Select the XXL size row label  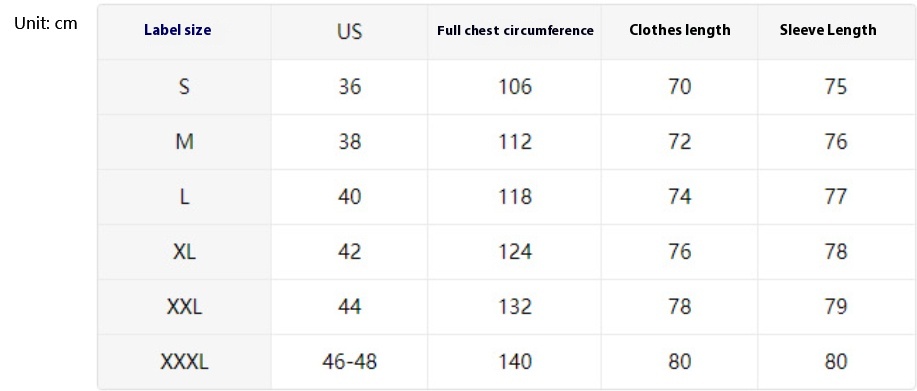point(184,307)
